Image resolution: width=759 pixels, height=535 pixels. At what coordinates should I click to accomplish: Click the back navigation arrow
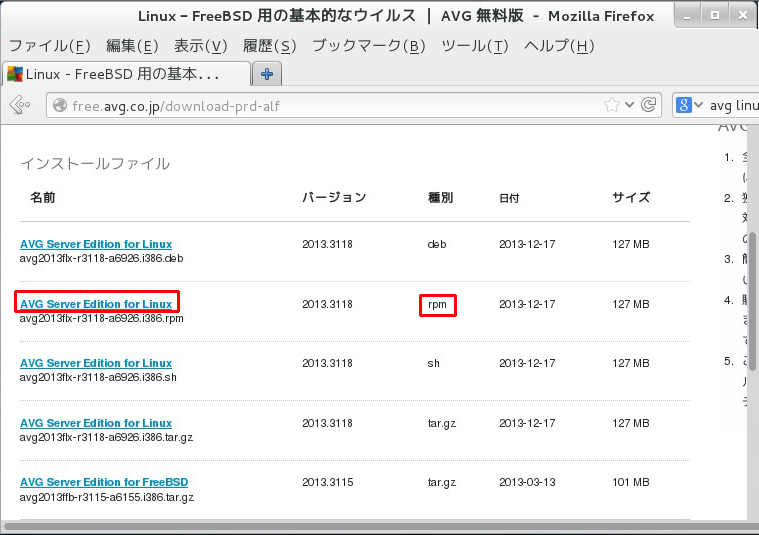pyautogui.click(x=18, y=105)
